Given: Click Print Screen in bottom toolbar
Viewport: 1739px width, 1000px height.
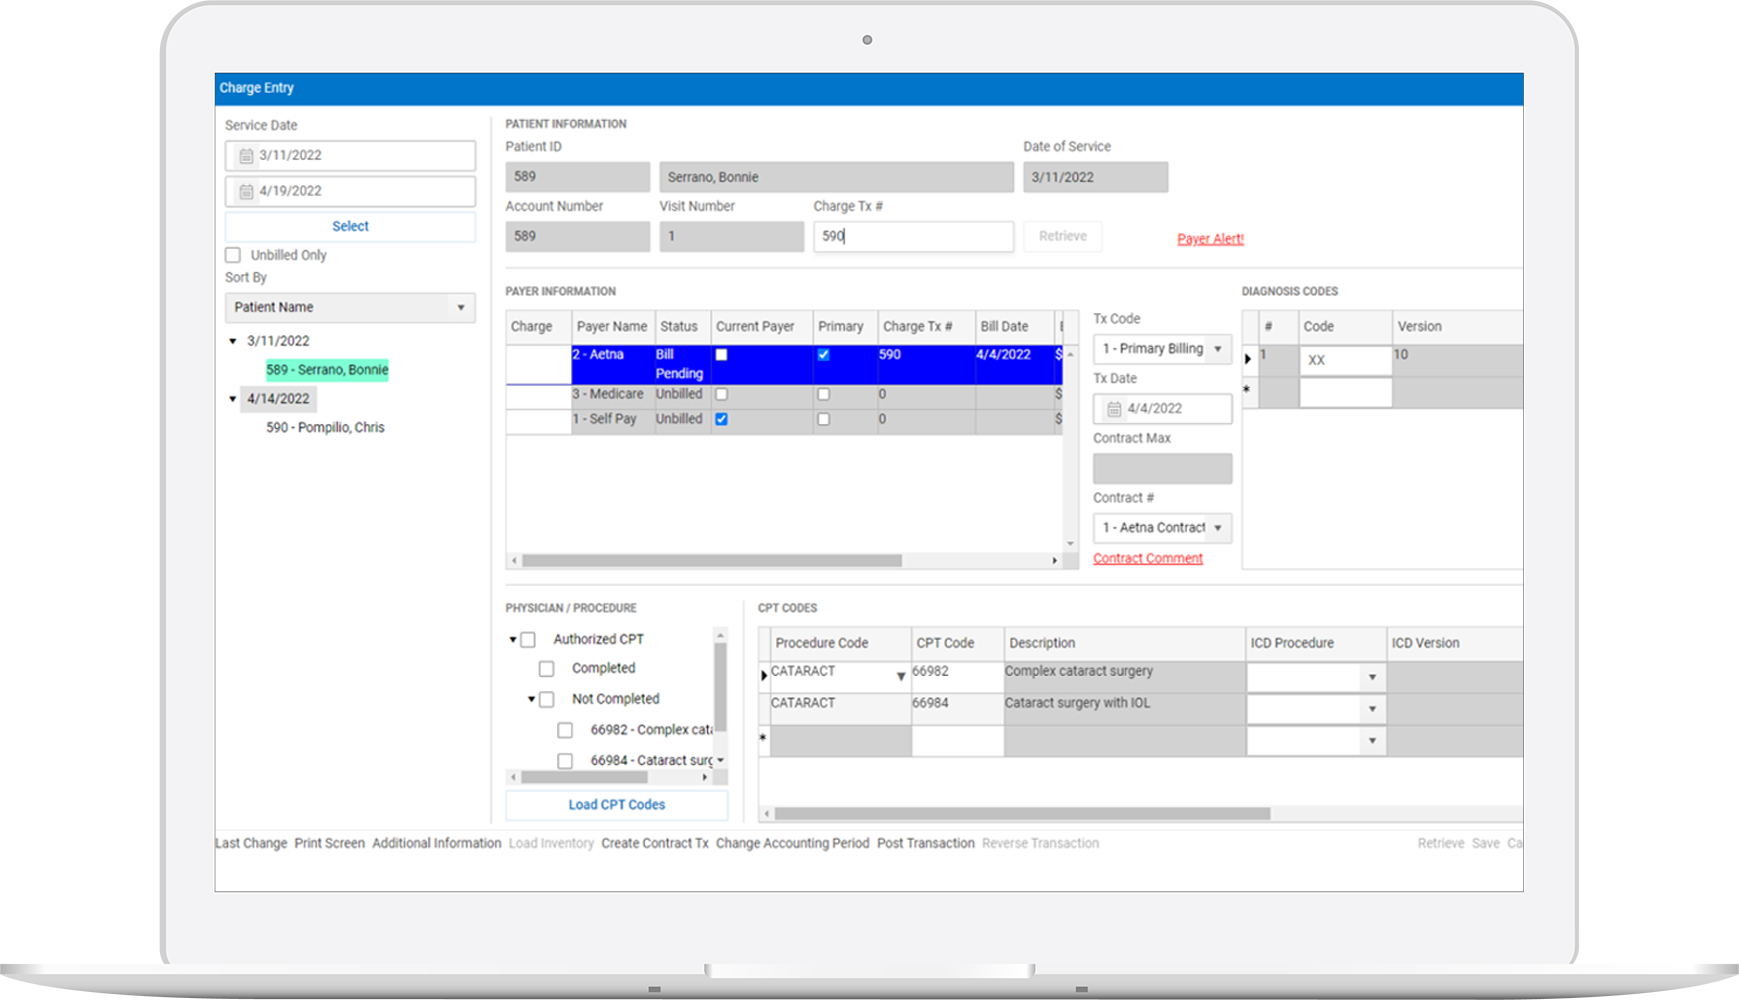Looking at the screenshot, I should point(329,844).
